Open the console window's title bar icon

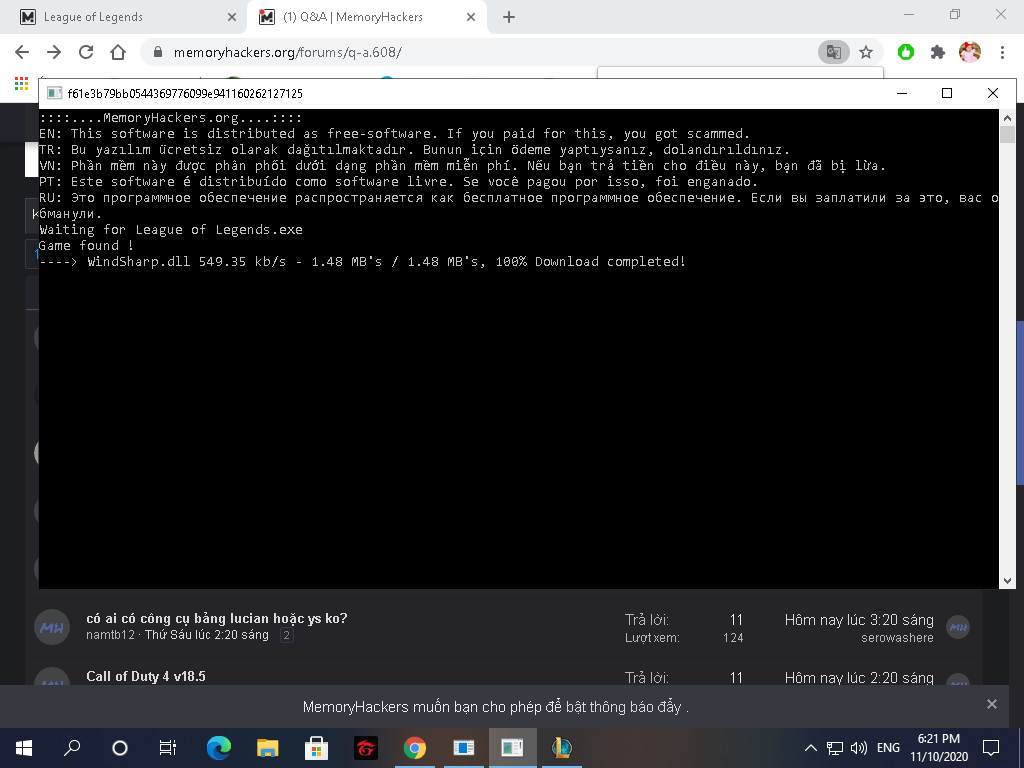click(54, 93)
